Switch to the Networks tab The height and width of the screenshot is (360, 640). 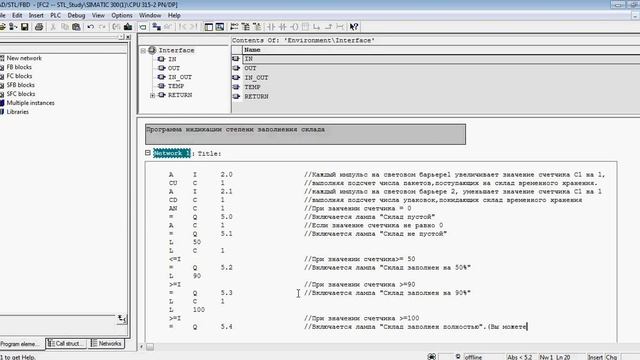coord(107,344)
